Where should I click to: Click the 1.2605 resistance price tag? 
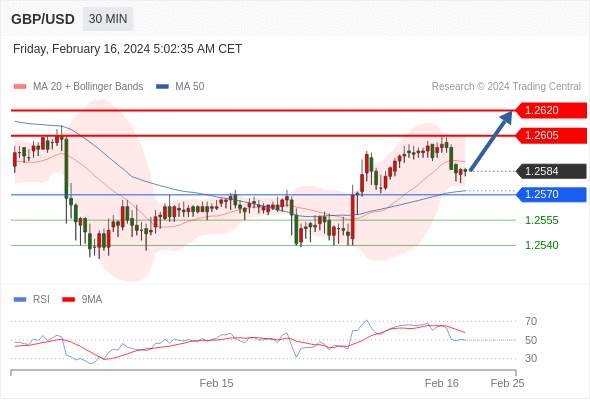click(x=551, y=135)
